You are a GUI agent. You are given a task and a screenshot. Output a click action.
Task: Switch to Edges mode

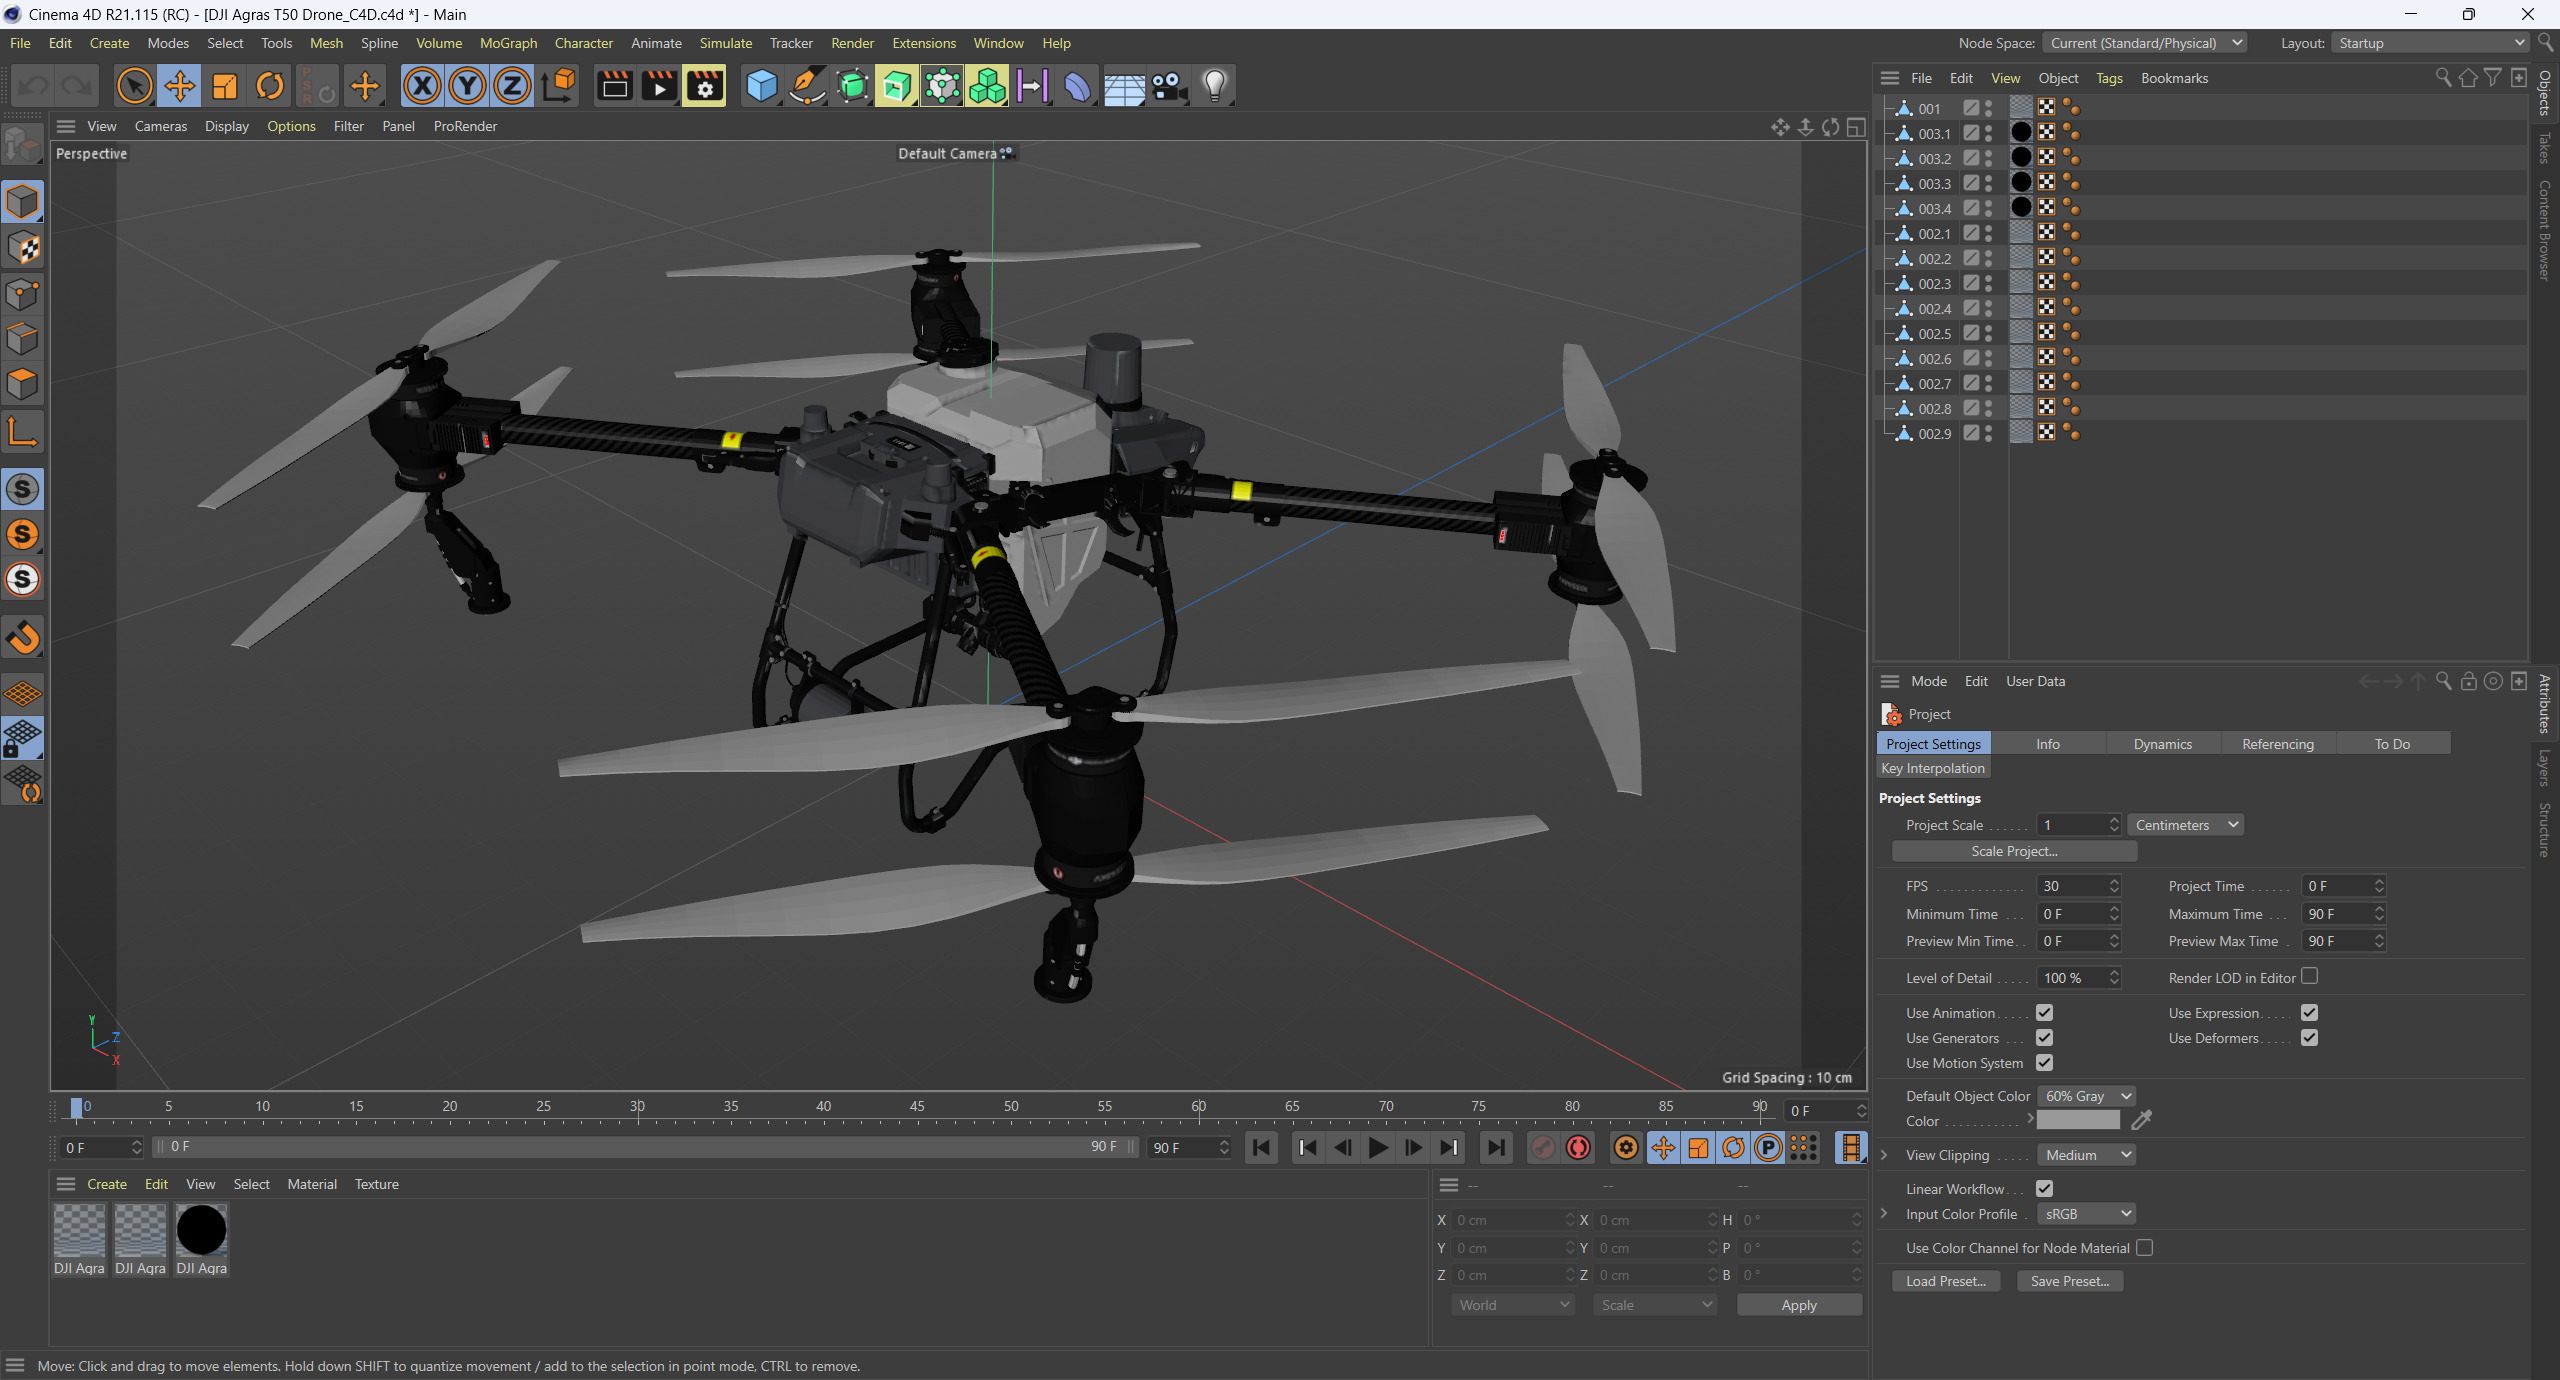(x=23, y=339)
